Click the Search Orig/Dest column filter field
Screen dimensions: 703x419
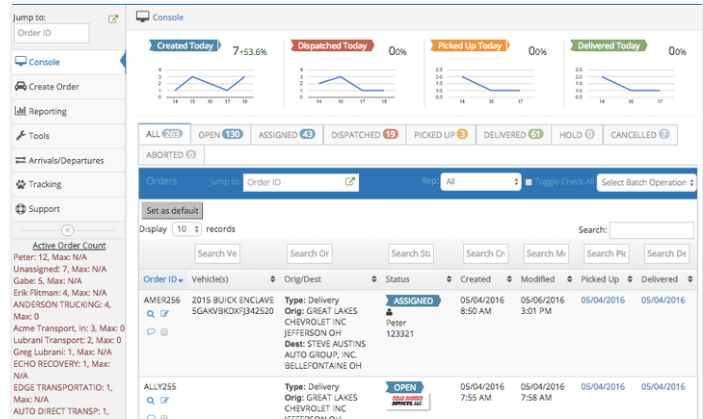(x=309, y=254)
